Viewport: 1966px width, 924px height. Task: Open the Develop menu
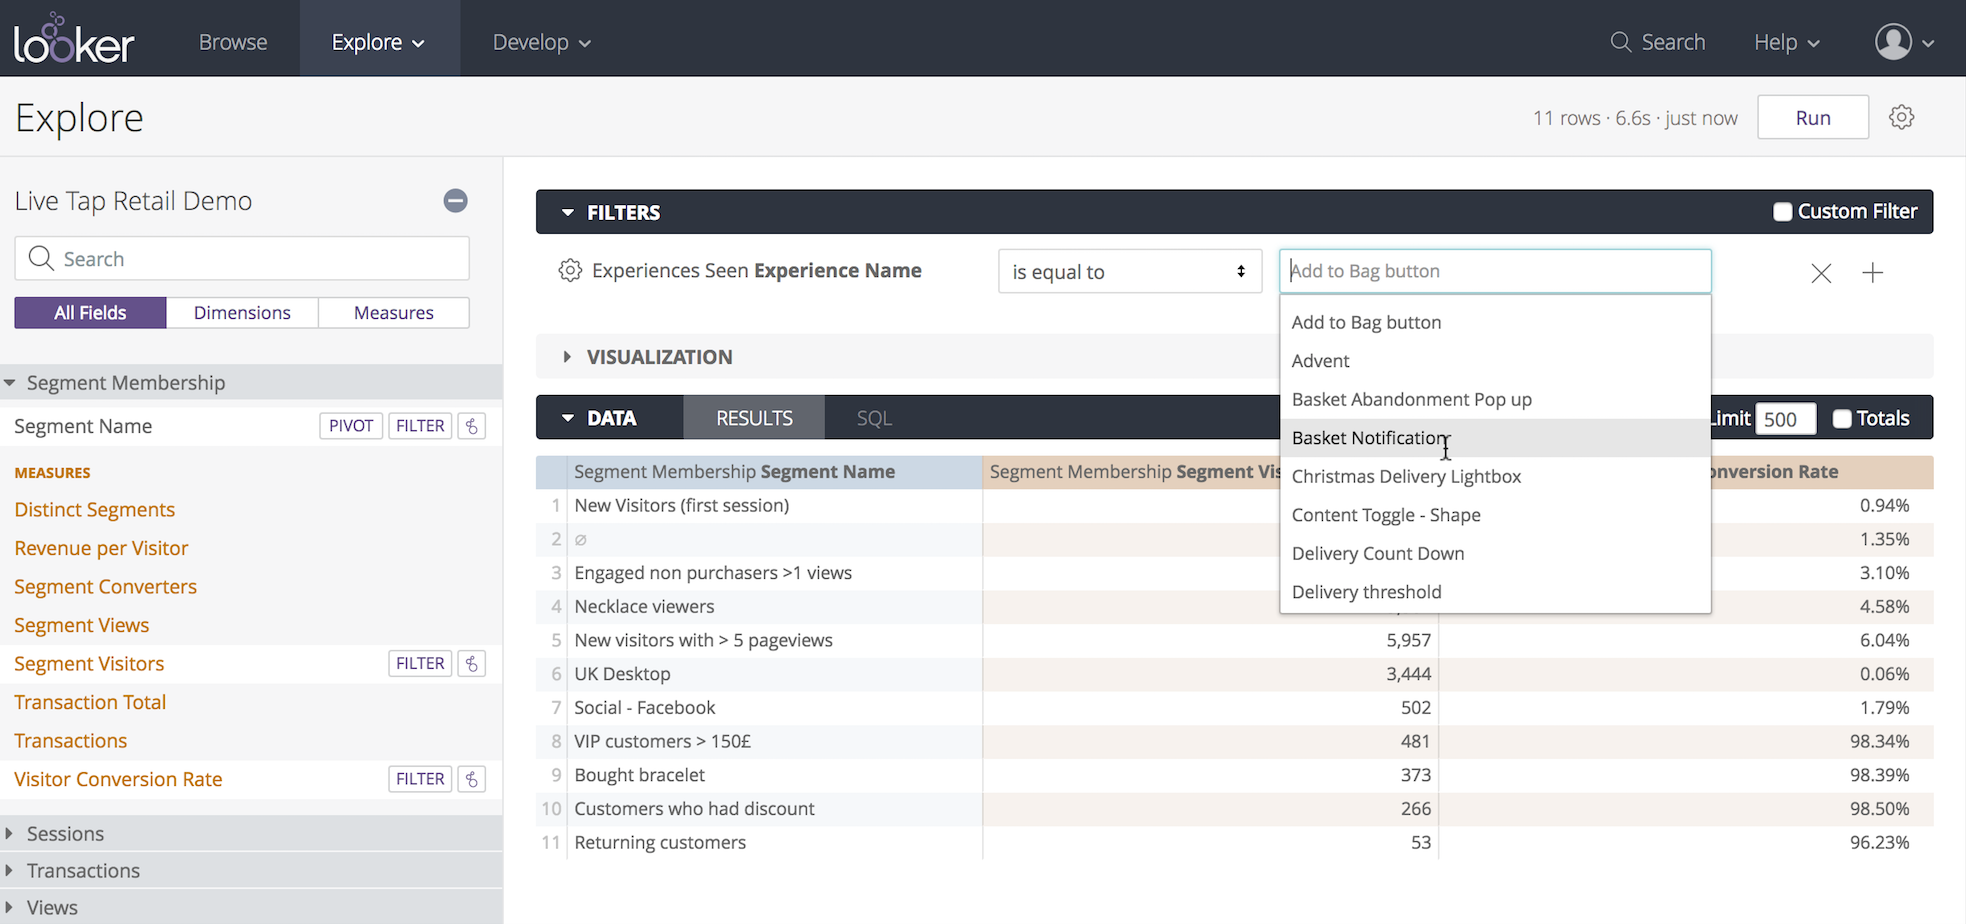click(541, 42)
